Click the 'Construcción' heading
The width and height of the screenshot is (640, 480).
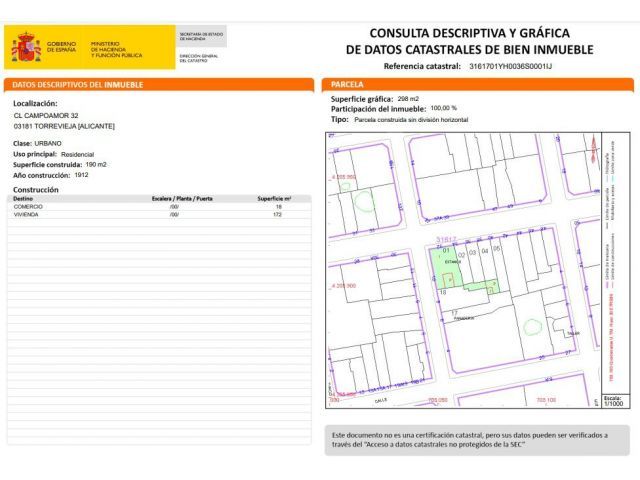pyautogui.click(x=36, y=190)
